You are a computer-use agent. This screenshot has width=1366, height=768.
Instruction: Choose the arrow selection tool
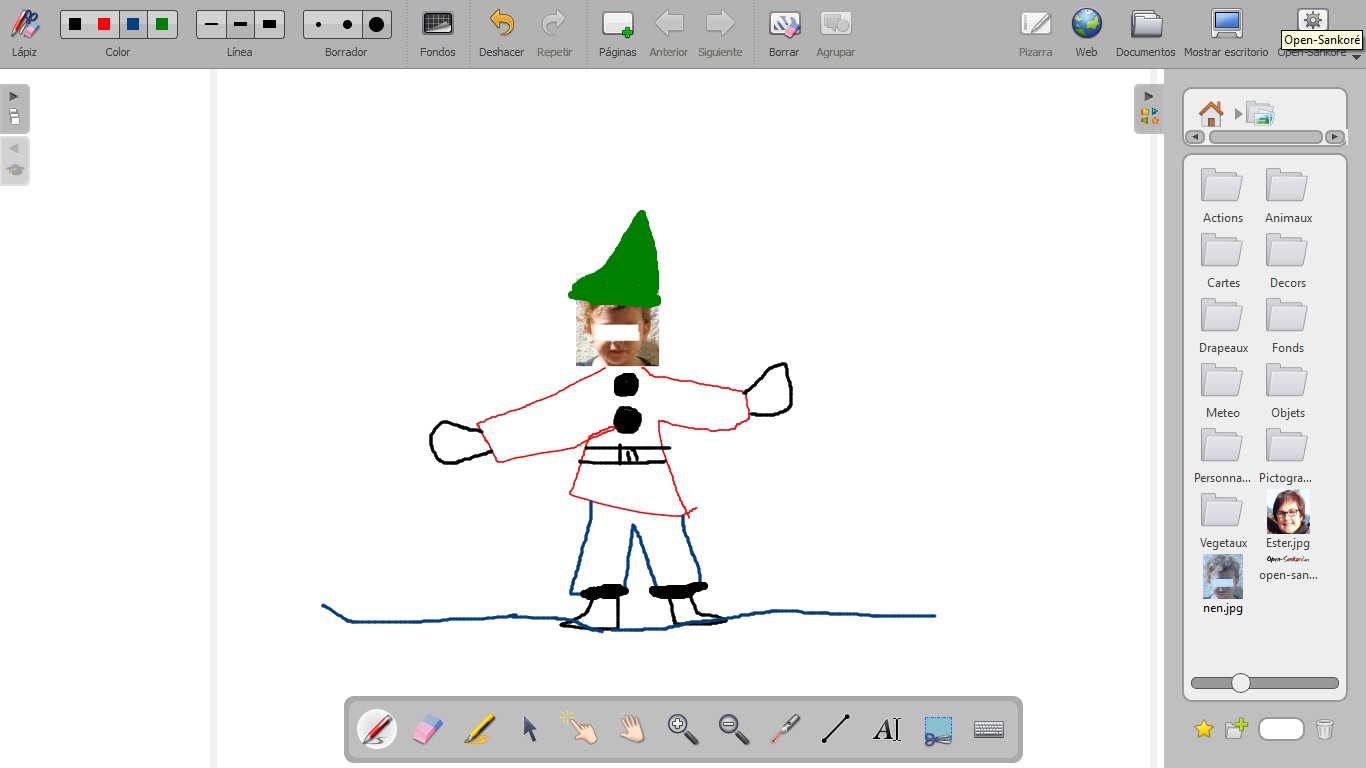(530, 729)
